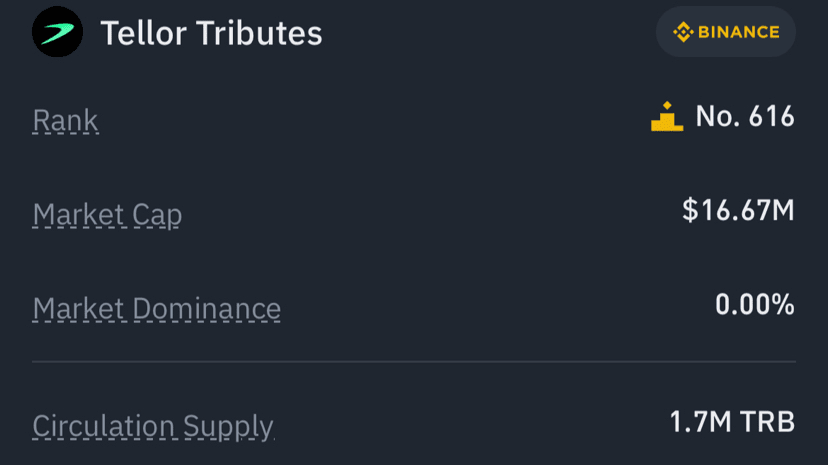828x465 pixels.
Task: Click the No. prefix before 616
Action: coord(715,117)
